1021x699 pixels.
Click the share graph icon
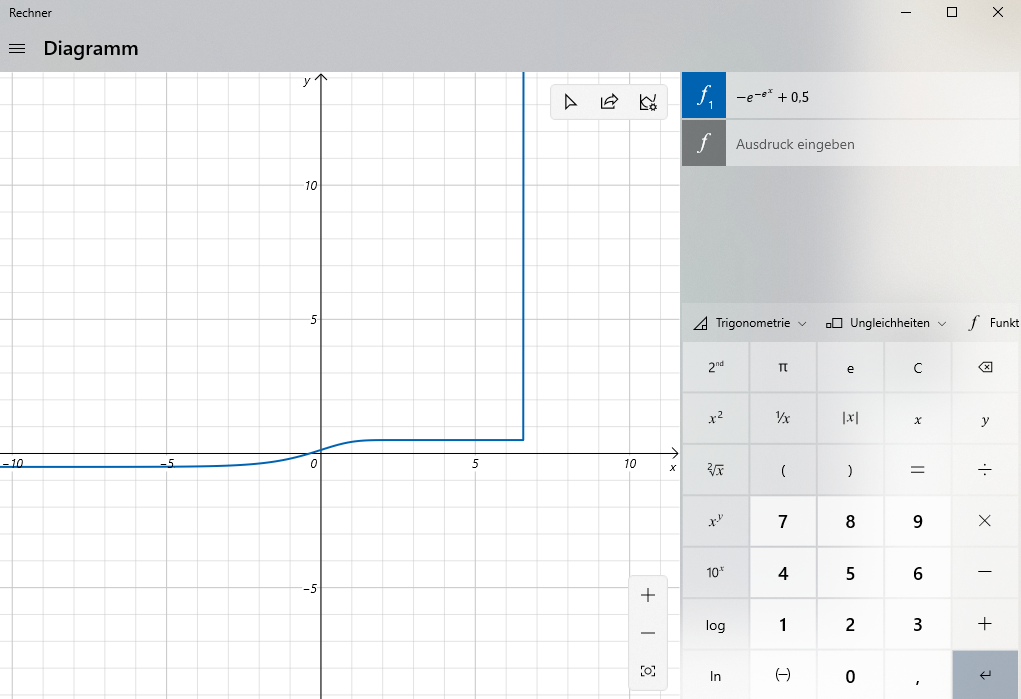pos(609,102)
